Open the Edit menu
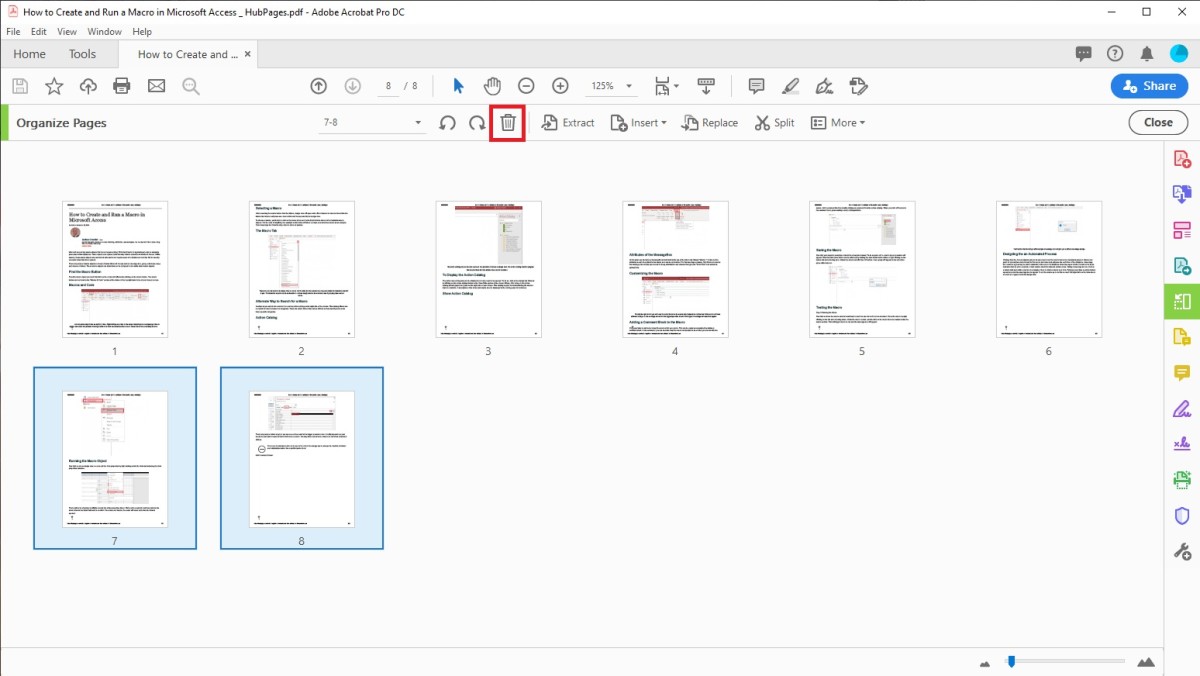 (x=38, y=31)
